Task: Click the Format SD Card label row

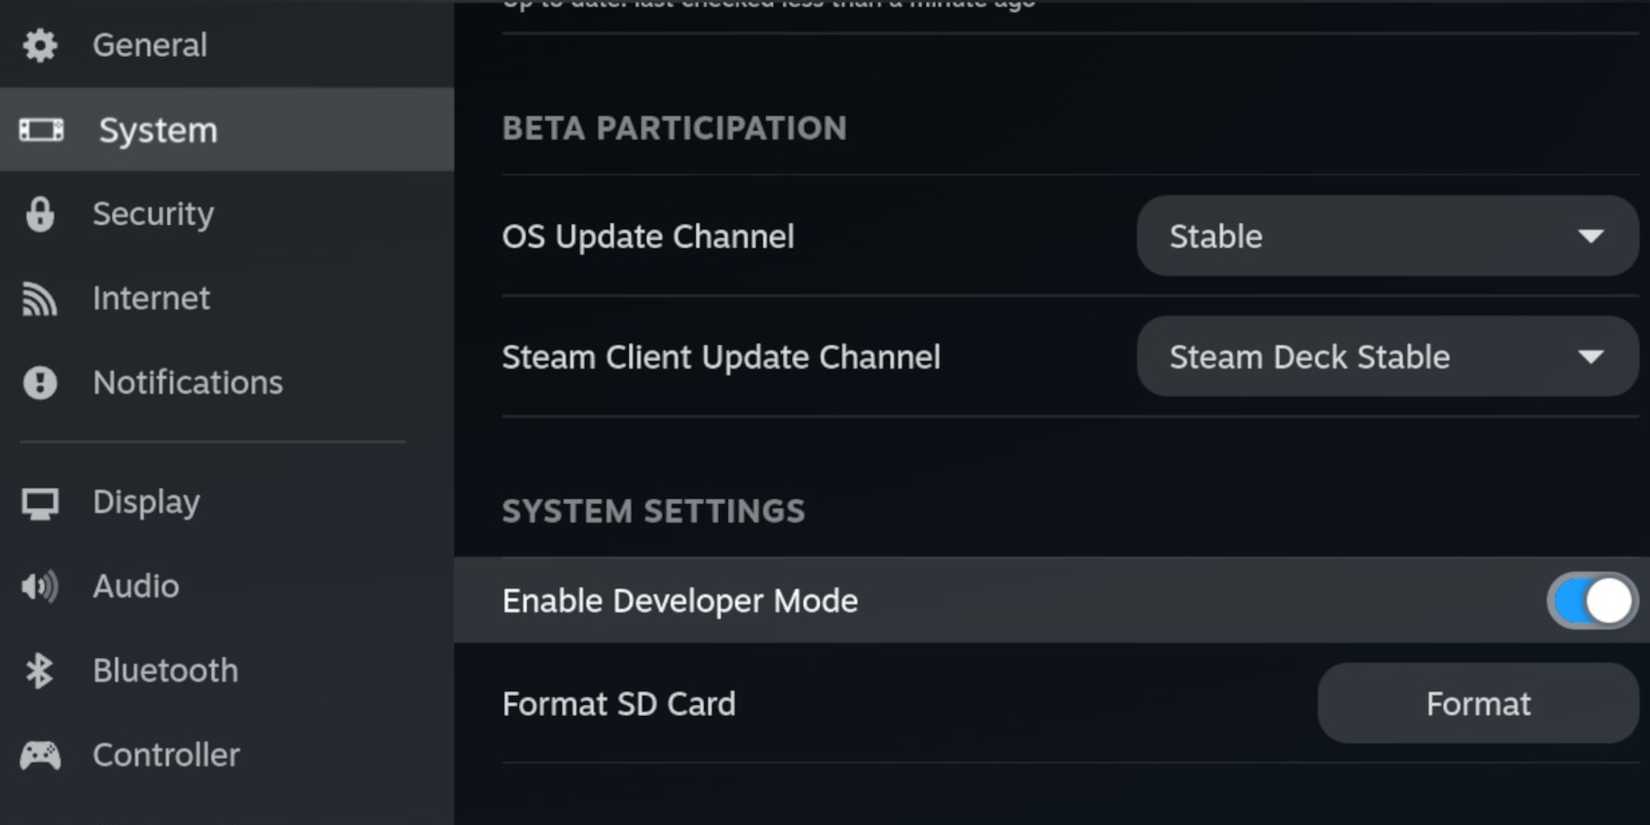Action: [618, 703]
